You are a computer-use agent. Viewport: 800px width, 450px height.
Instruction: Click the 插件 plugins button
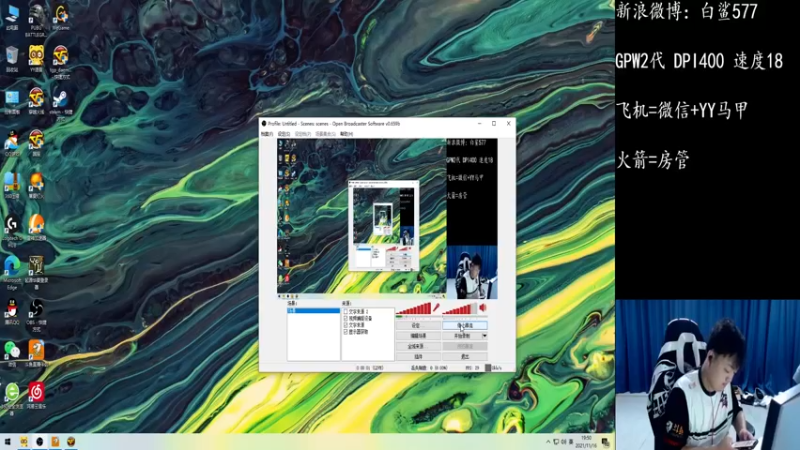tap(418, 357)
